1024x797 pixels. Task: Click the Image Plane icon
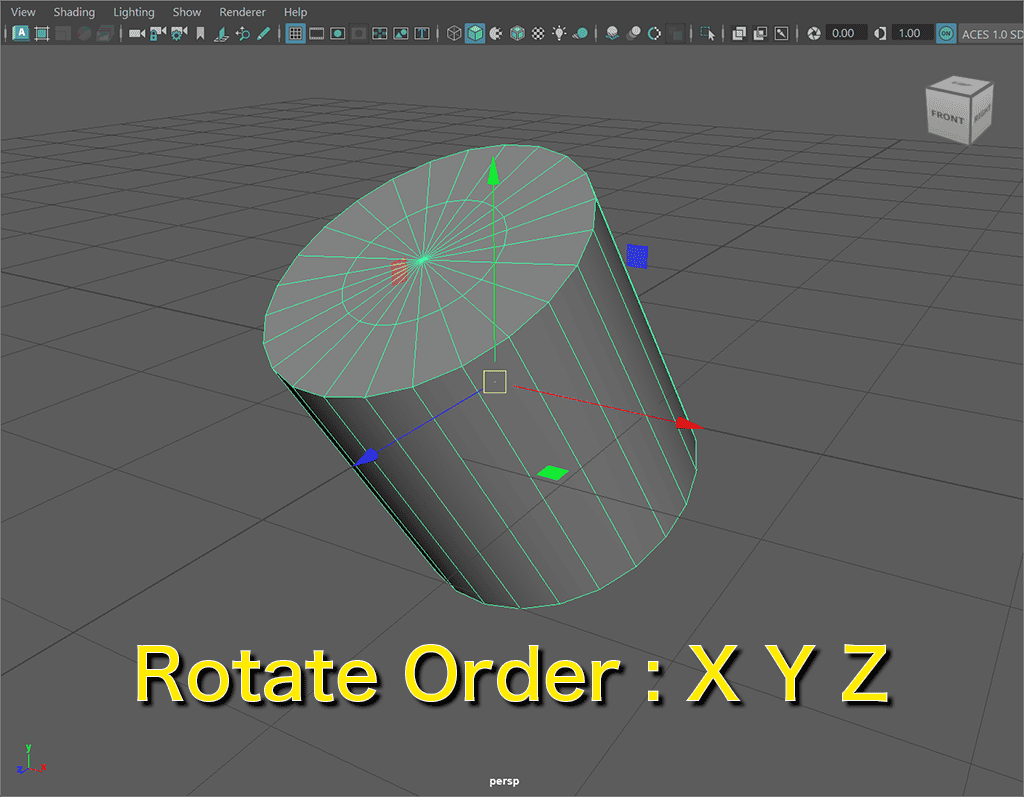click(221, 33)
